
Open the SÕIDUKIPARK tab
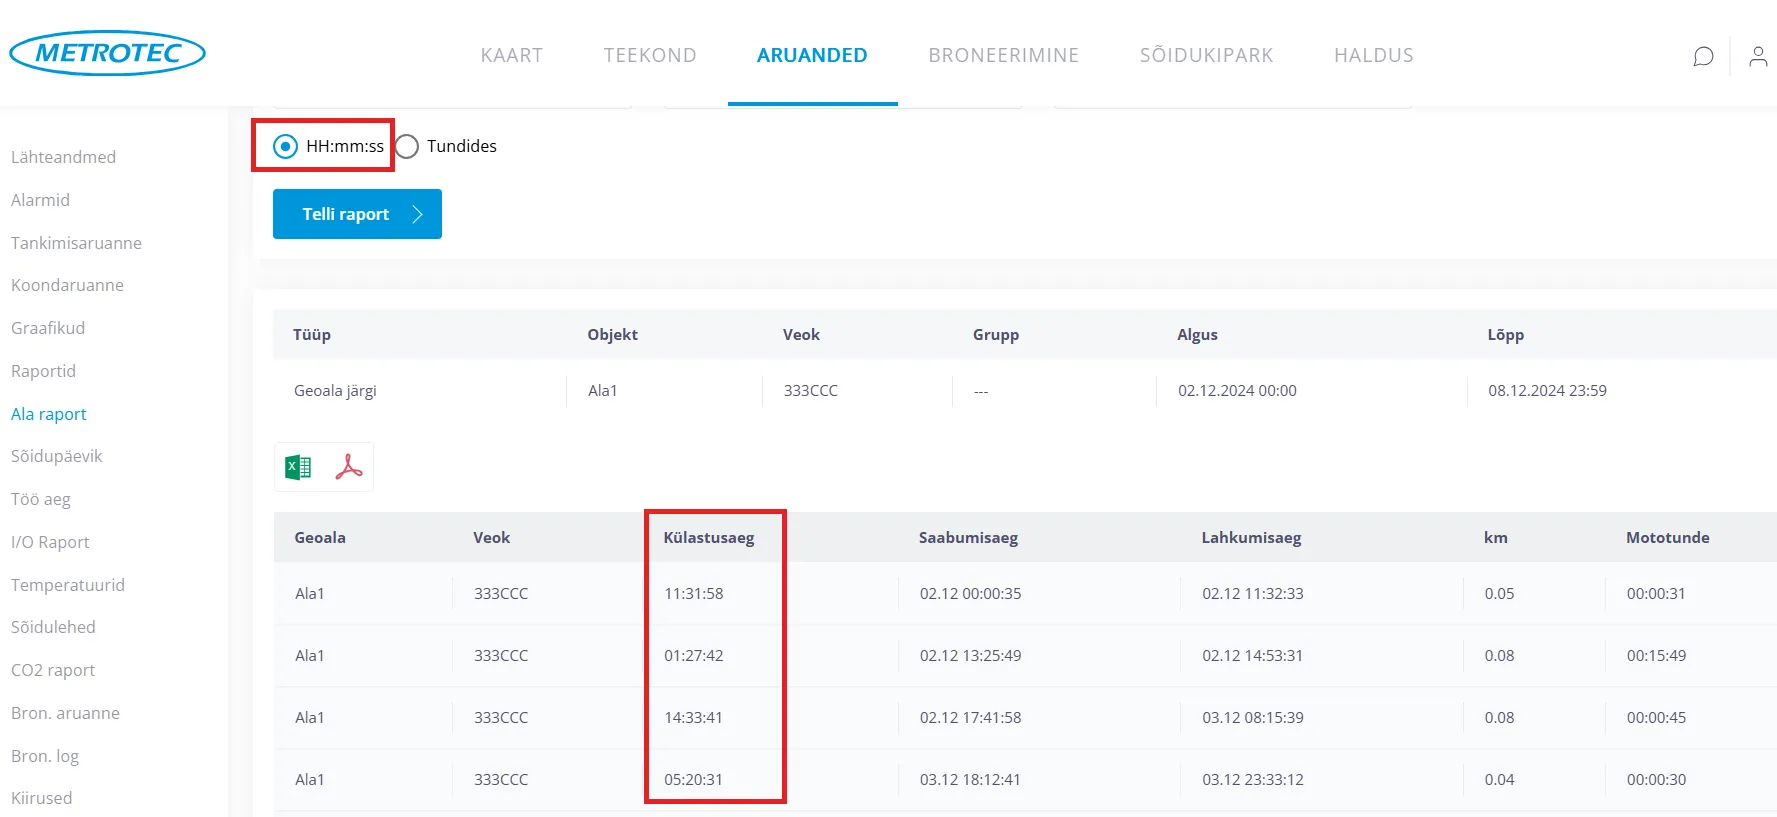coord(1206,55)
